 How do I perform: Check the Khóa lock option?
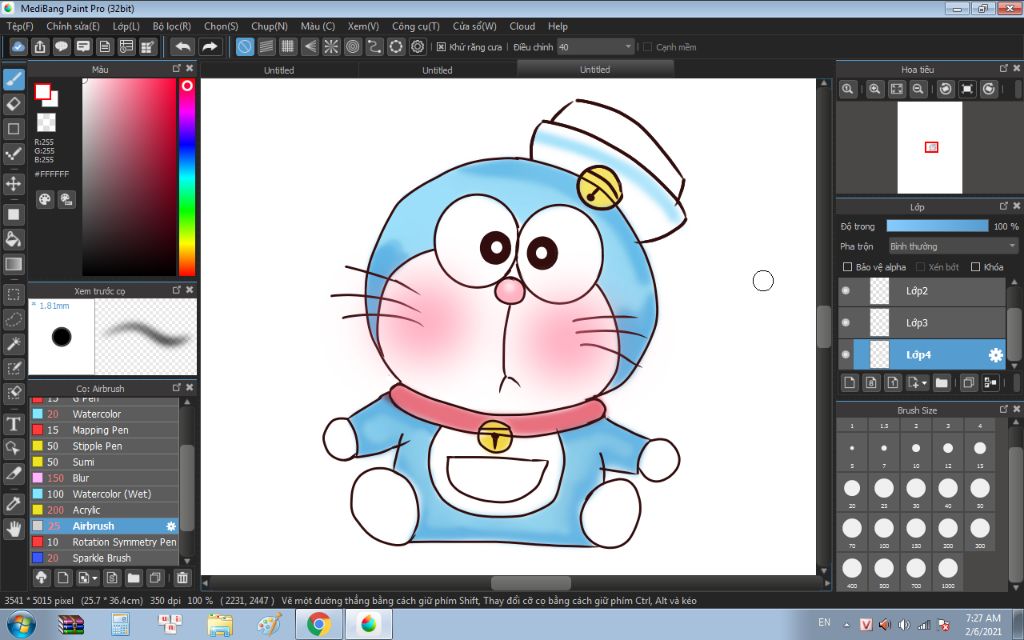(x=976, y=267)
